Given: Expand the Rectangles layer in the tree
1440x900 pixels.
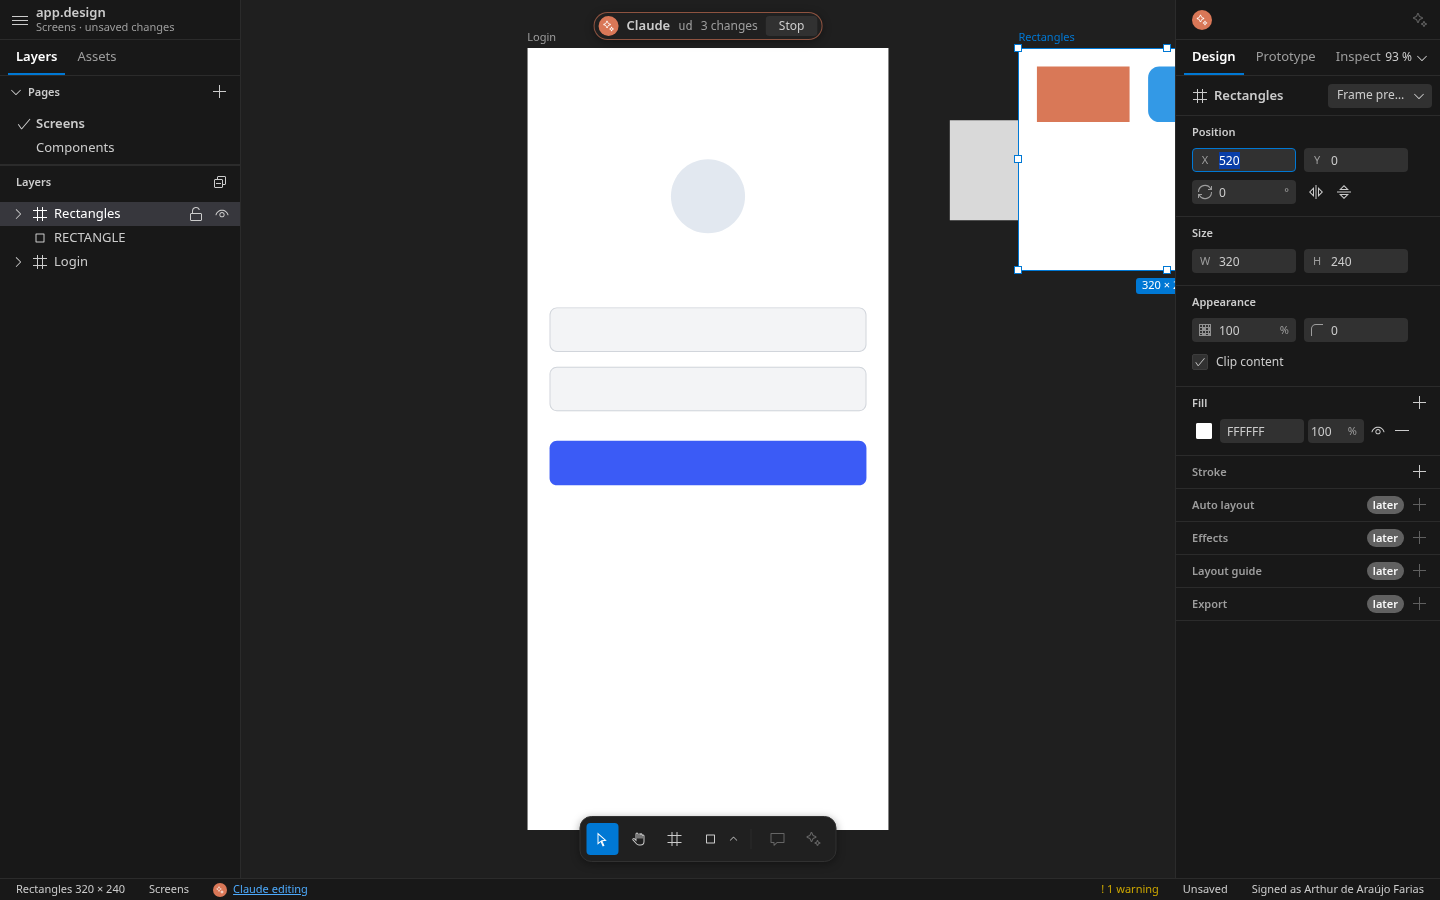Looking at the screenshot, I should (x=18, y=214).
